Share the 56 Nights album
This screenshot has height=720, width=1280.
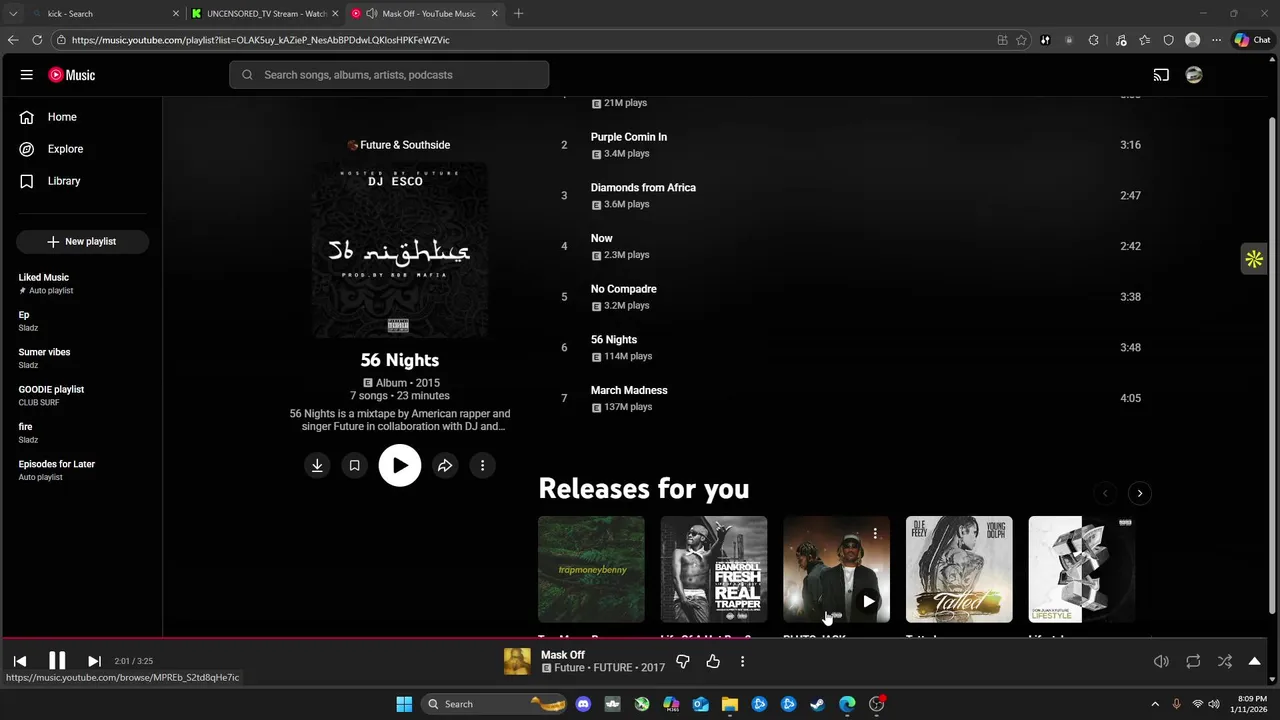pos(445,465)
